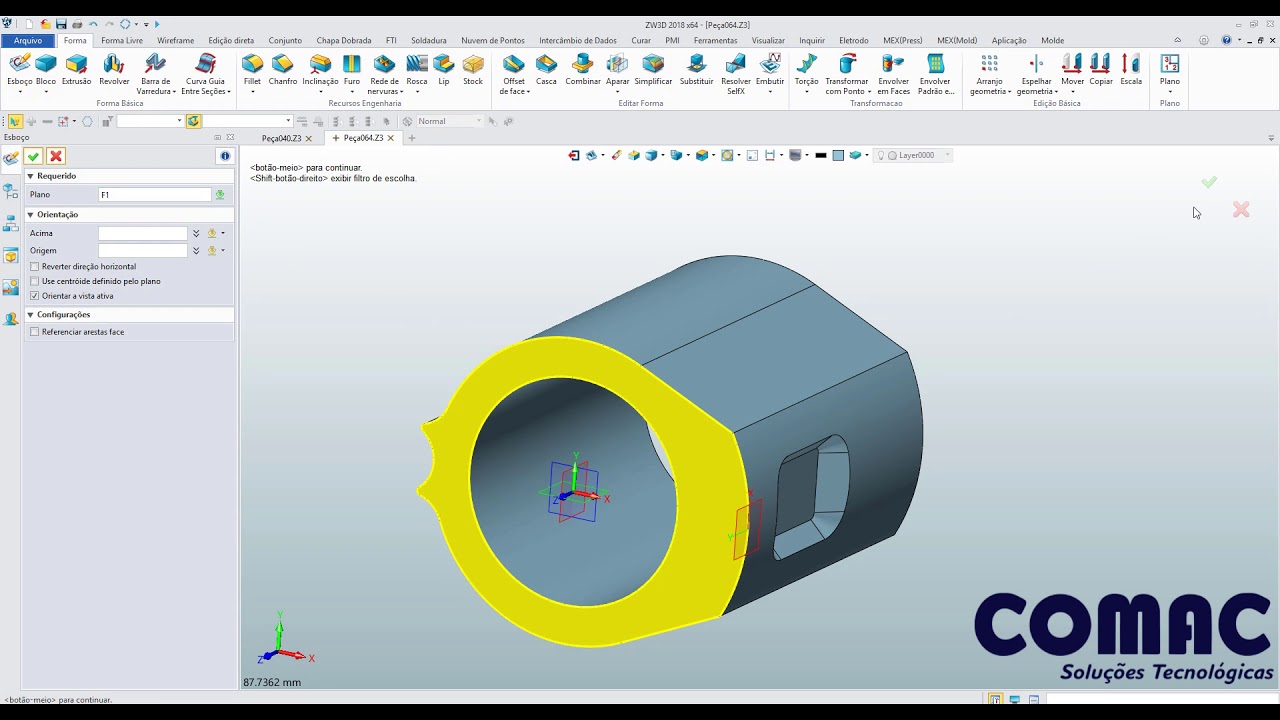Open the Rede de nervuras dropdown
The height and width of the screenshot is (720, 1280).
401,92
